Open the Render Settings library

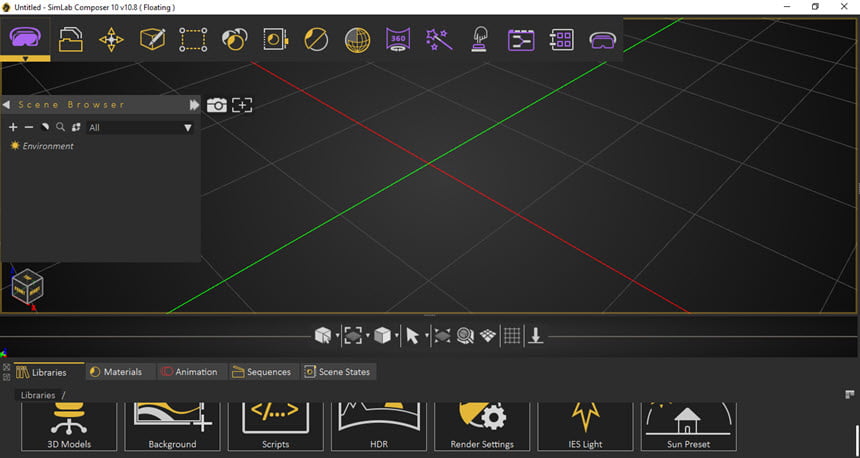(x=482, y=427)
